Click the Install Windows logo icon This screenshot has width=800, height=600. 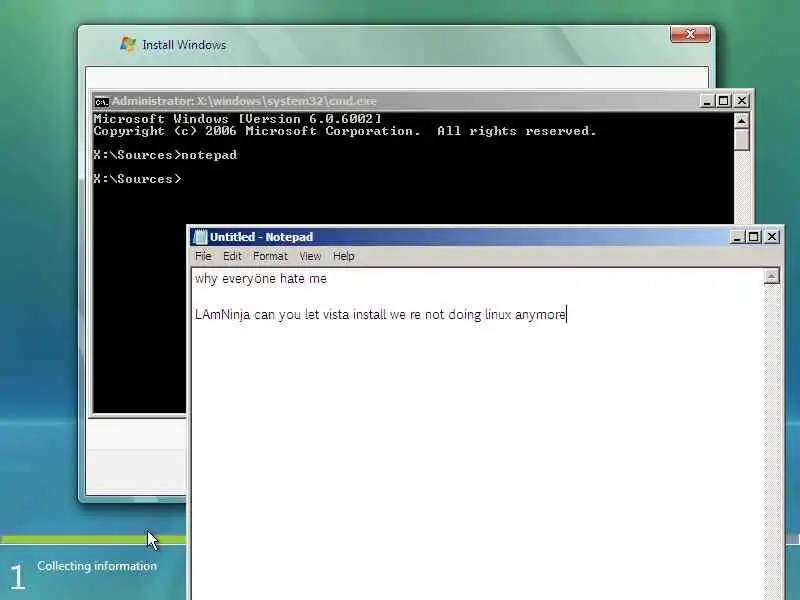[128, 44]
